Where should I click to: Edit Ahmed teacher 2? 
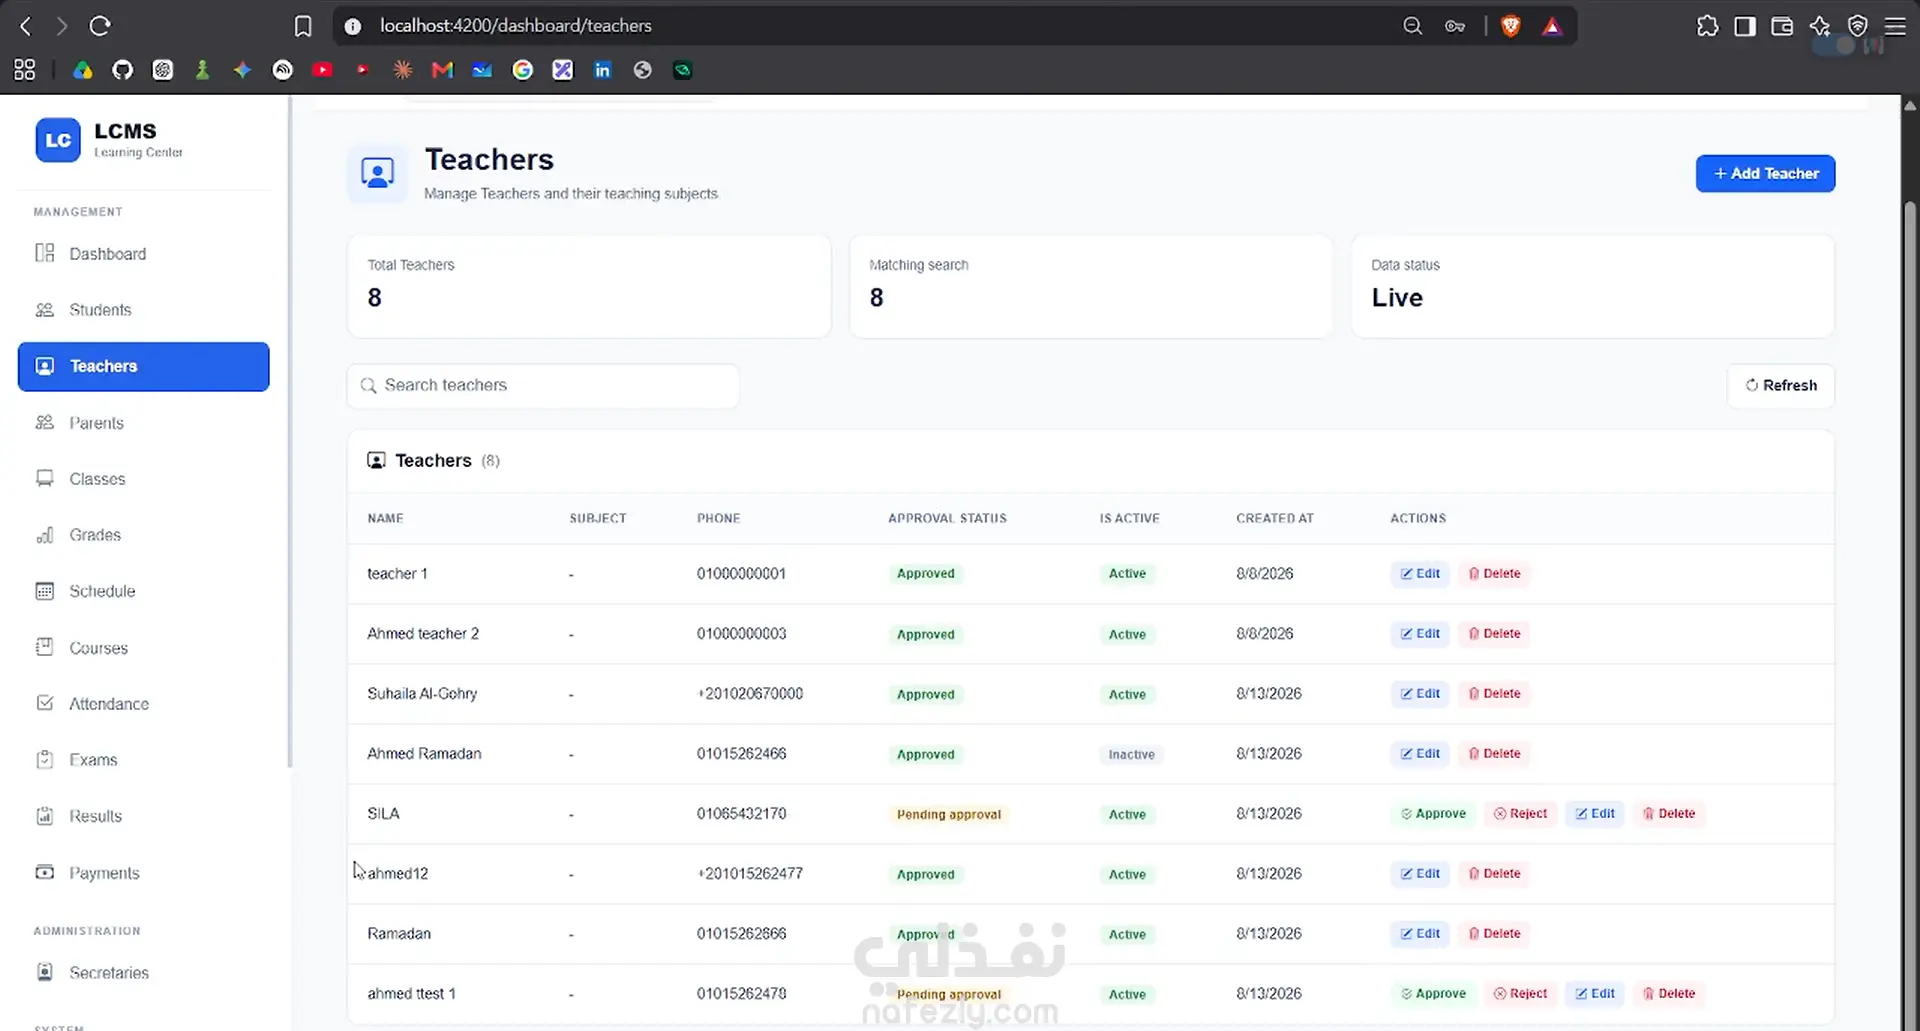click(1420, 634)
